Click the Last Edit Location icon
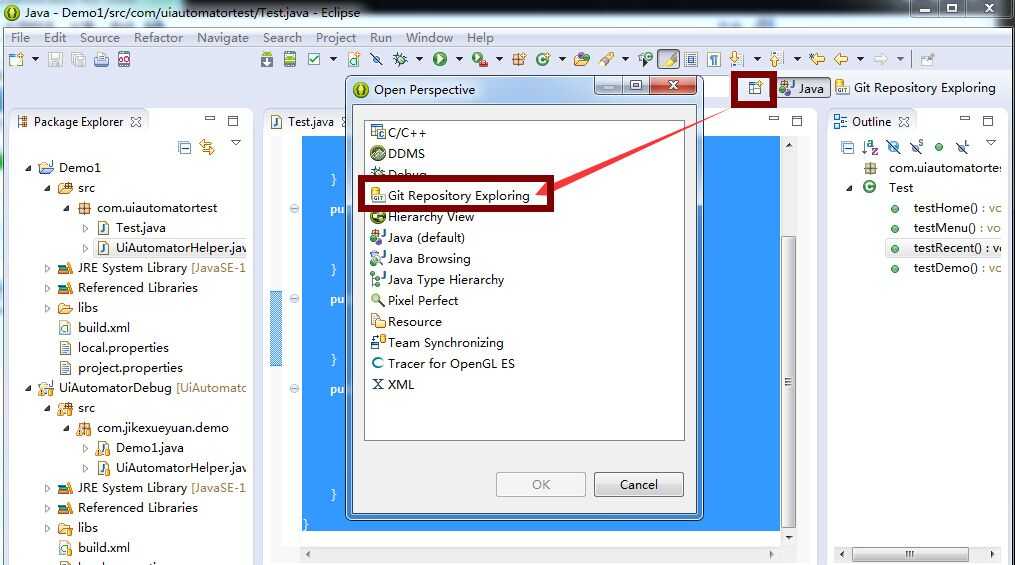1015x565 pixels. point(818,60)
